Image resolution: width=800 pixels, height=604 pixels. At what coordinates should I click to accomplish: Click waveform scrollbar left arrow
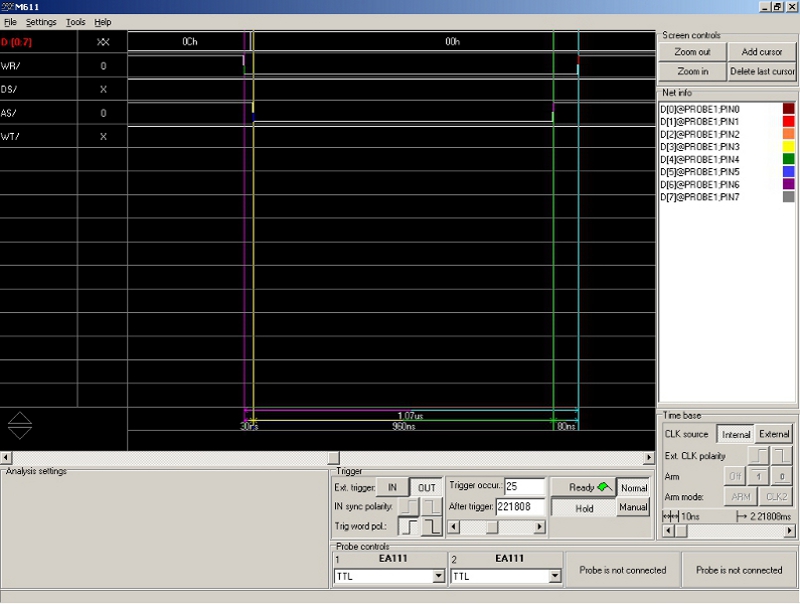pos(6,458)
